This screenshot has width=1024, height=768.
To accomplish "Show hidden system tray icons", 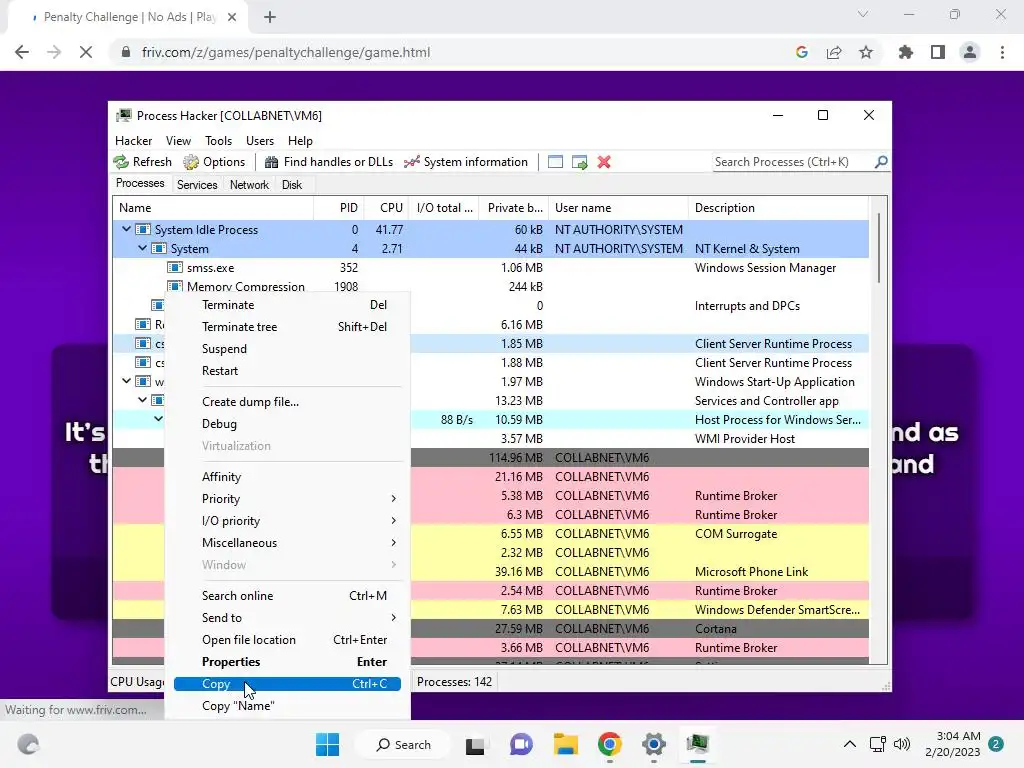I will 850,744.
